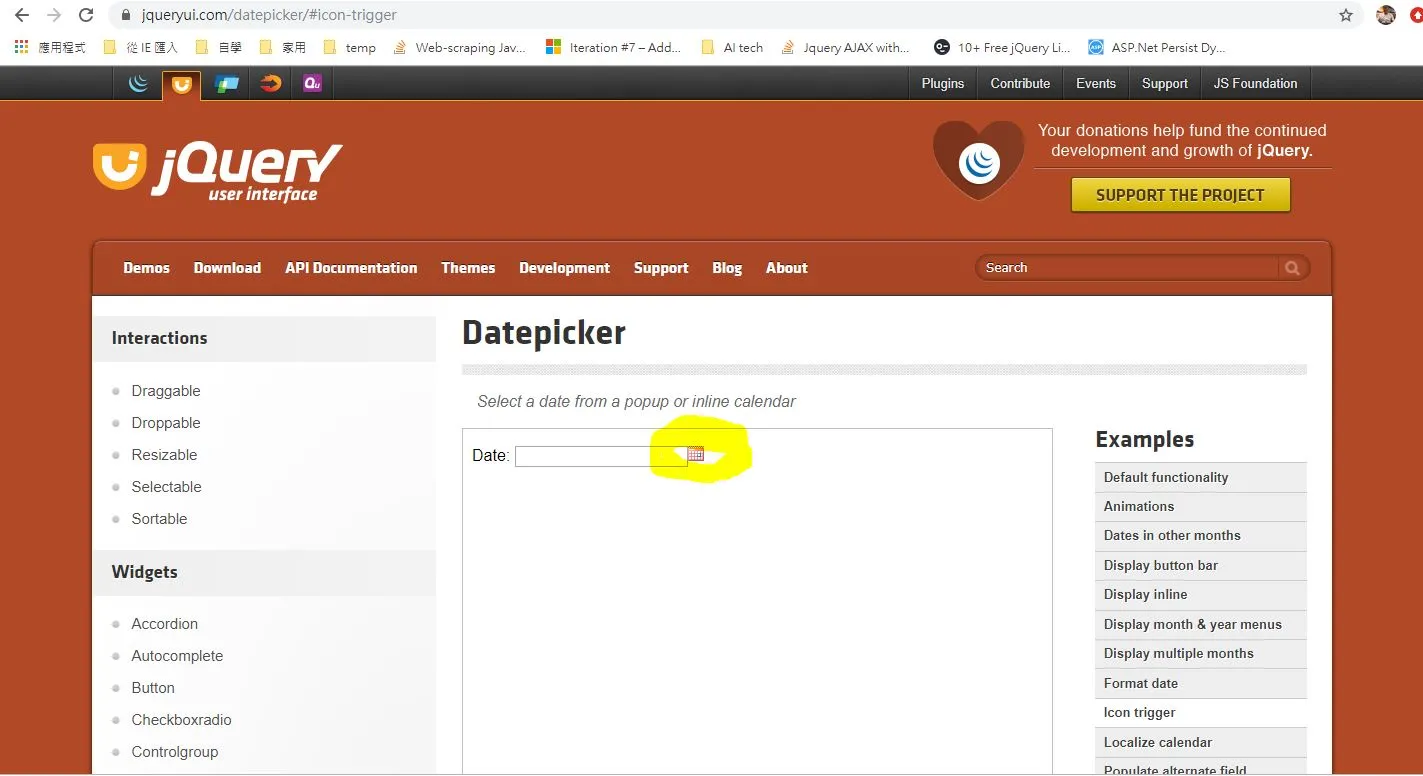Select the Dates in other months example
This screenshot has width=1423, height=776.
(1201, 536)
